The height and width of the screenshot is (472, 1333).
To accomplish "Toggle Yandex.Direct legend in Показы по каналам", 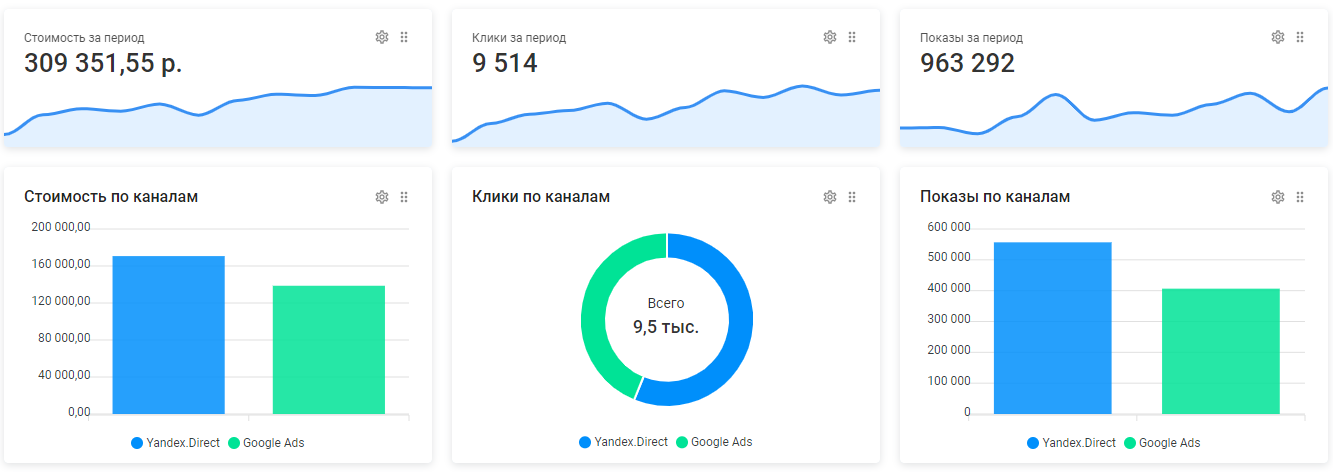I will (1071, 442).
